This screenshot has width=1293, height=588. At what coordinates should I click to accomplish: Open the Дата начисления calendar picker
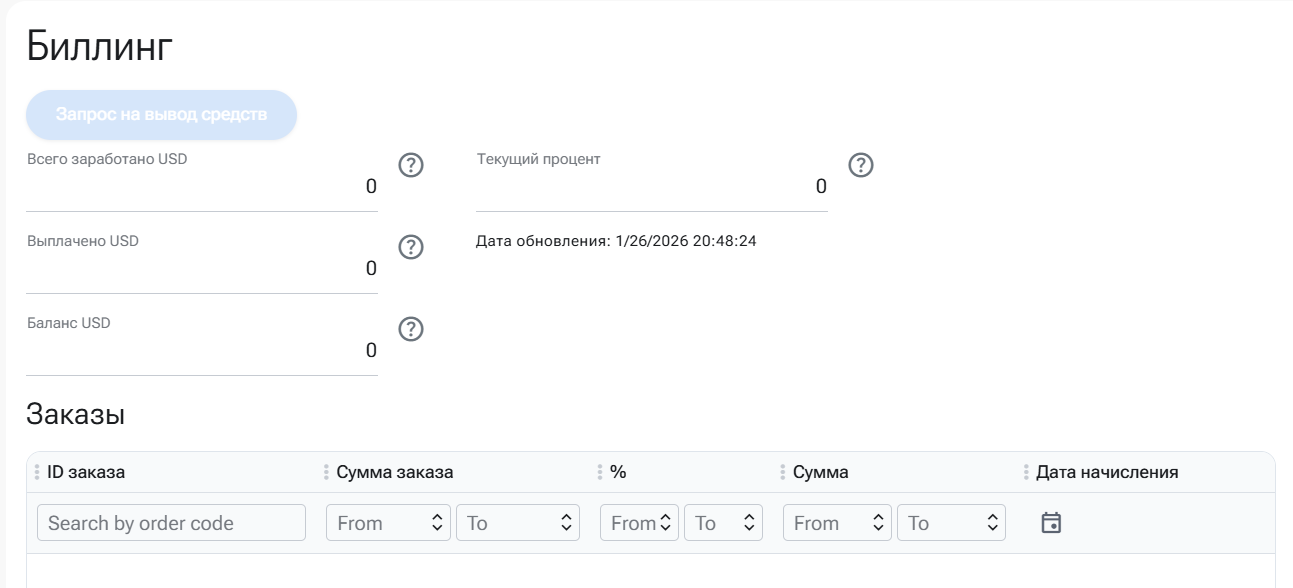[x=1050, y=522]
